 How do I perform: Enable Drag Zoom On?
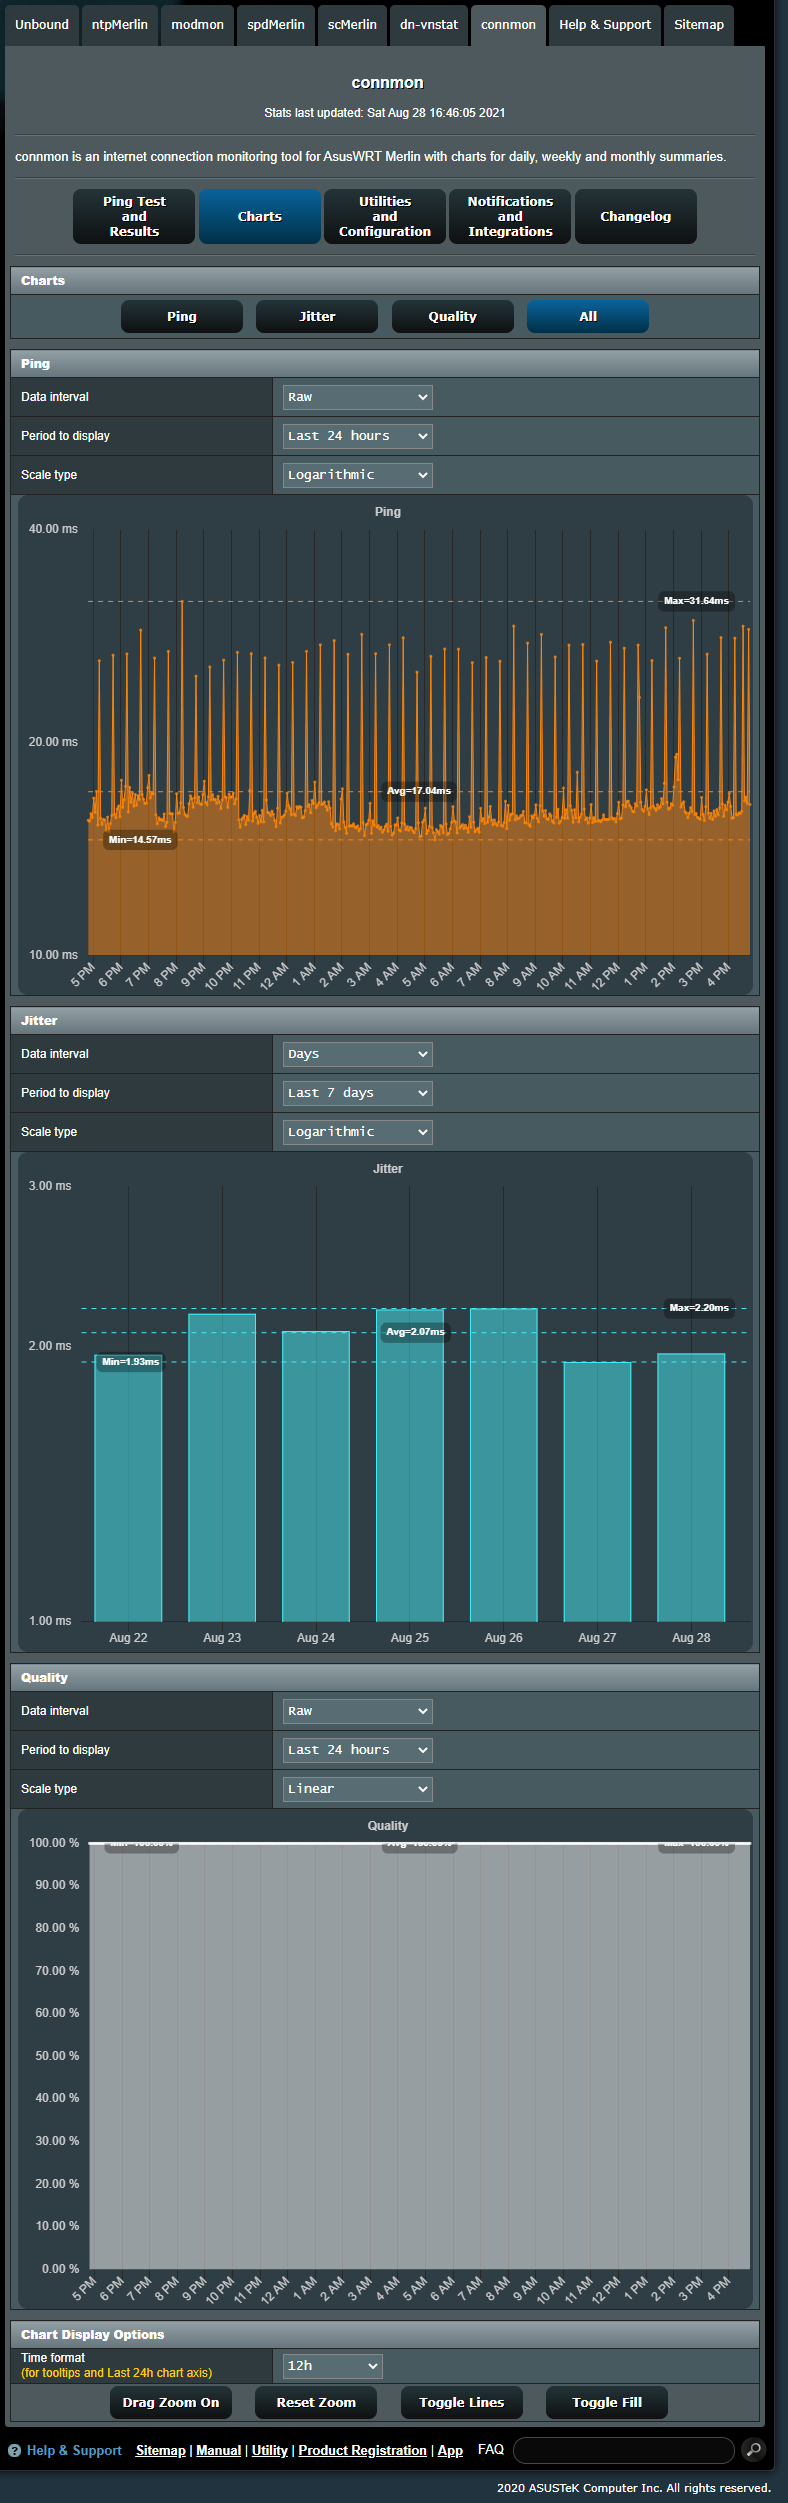click(171, 2402)
